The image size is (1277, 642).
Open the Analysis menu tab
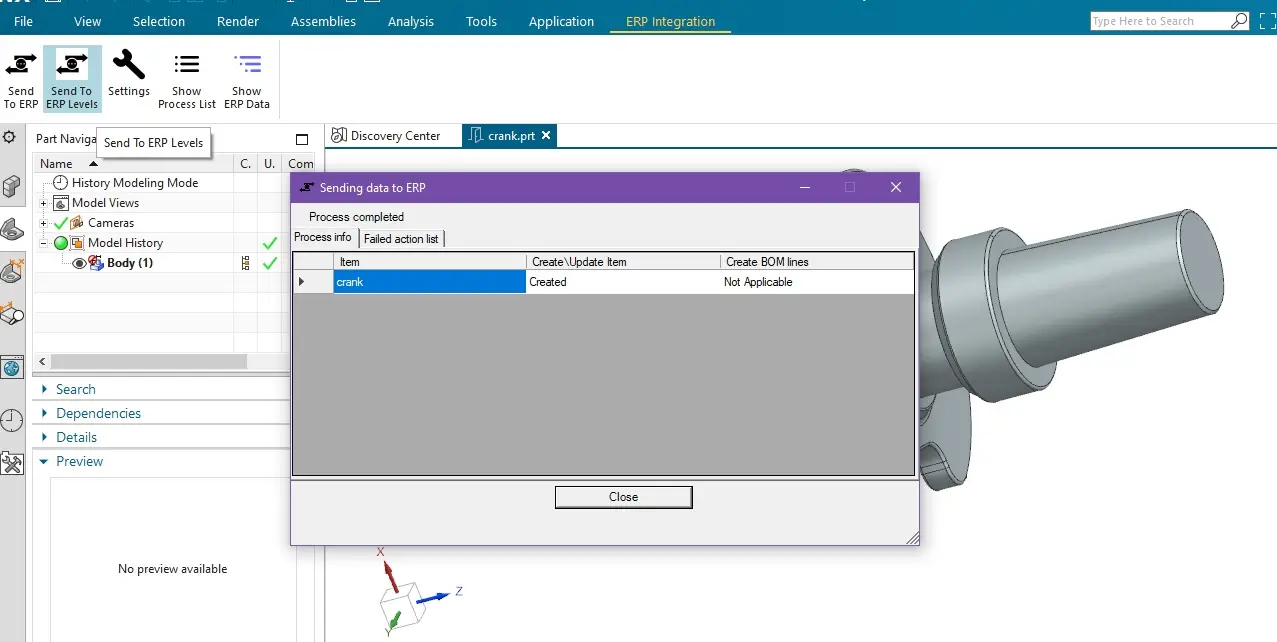tap(411, 21)
